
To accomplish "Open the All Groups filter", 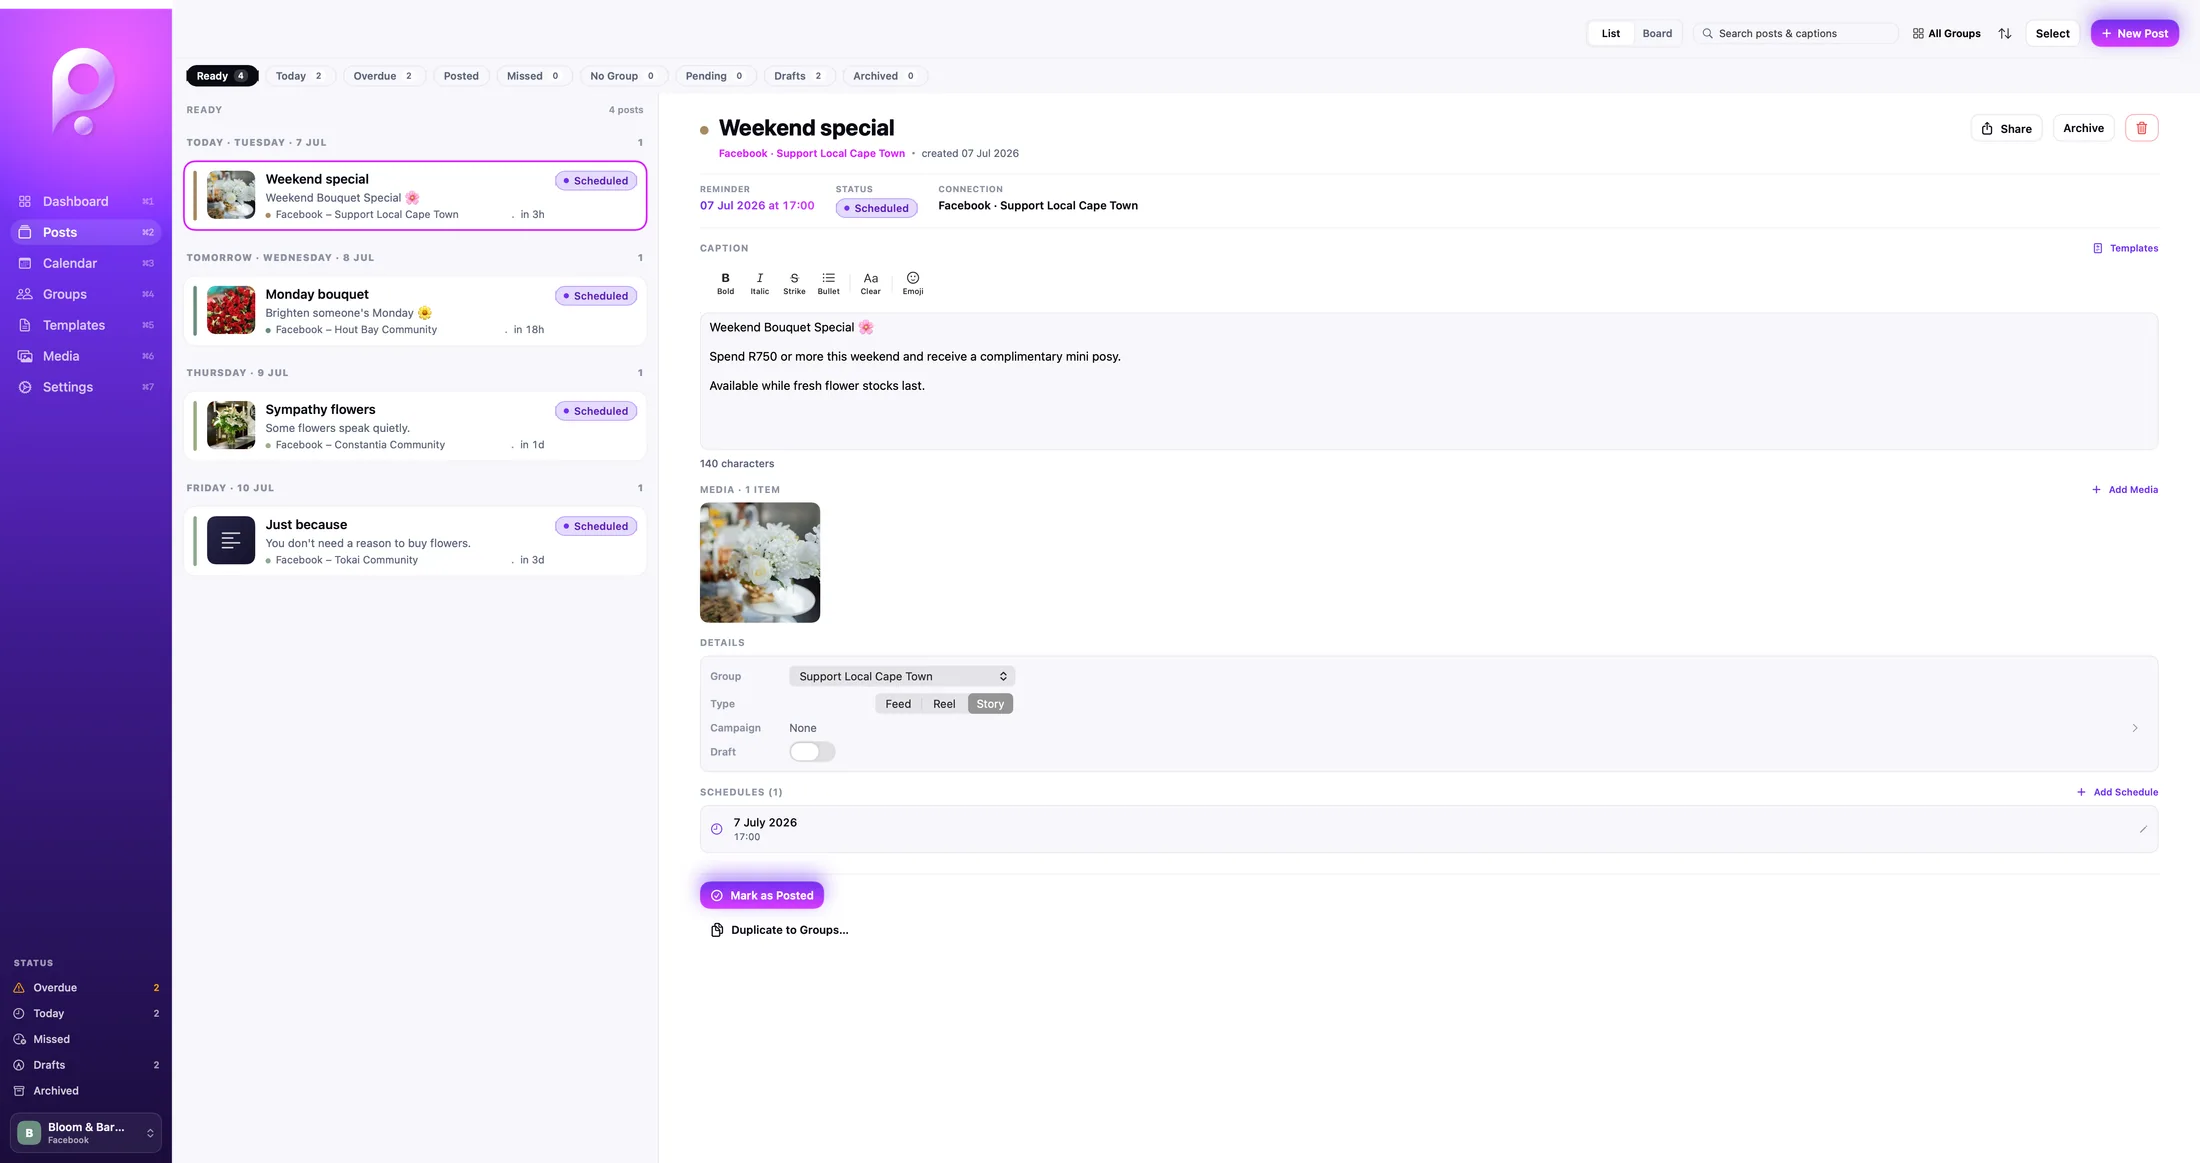I will pyautogui.click(x=1946, y=33).
